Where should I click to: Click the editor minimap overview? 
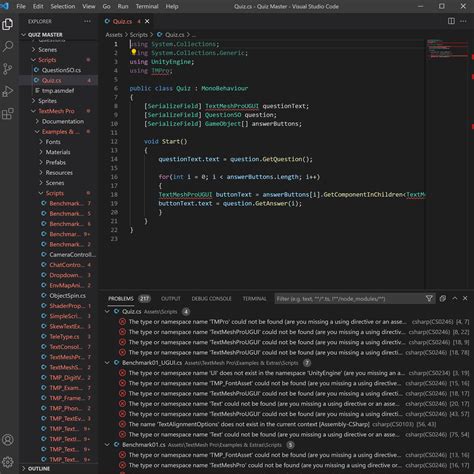click(x=448, y=49)
